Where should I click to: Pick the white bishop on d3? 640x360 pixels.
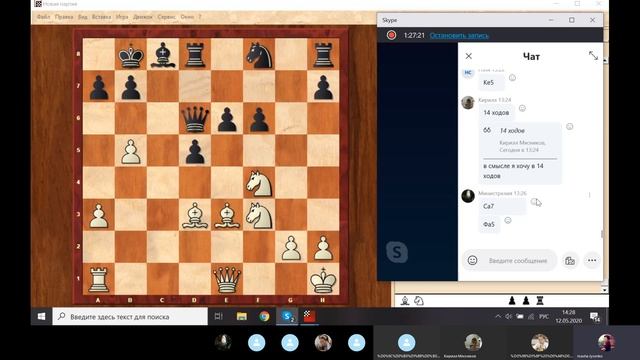(x=195, y=215)
